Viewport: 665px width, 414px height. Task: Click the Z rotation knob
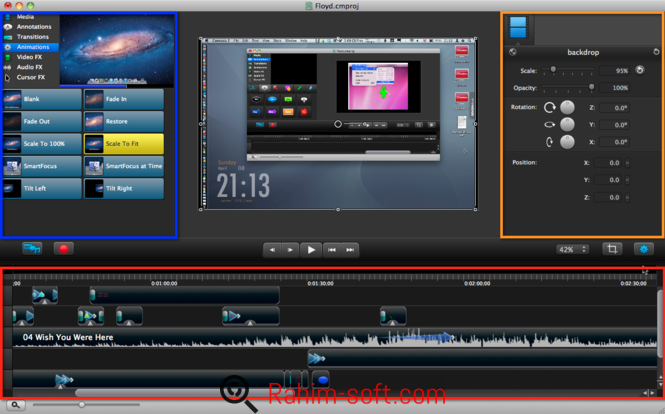[x=567, y=107]
